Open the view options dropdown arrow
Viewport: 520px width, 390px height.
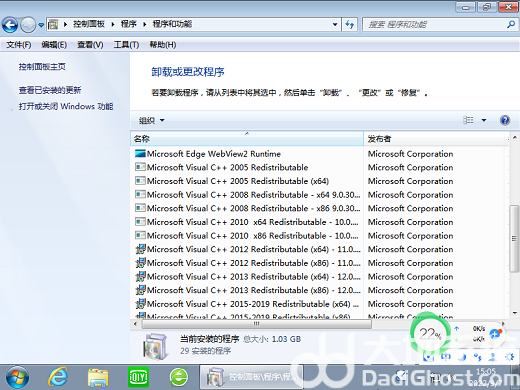point(484,120)
